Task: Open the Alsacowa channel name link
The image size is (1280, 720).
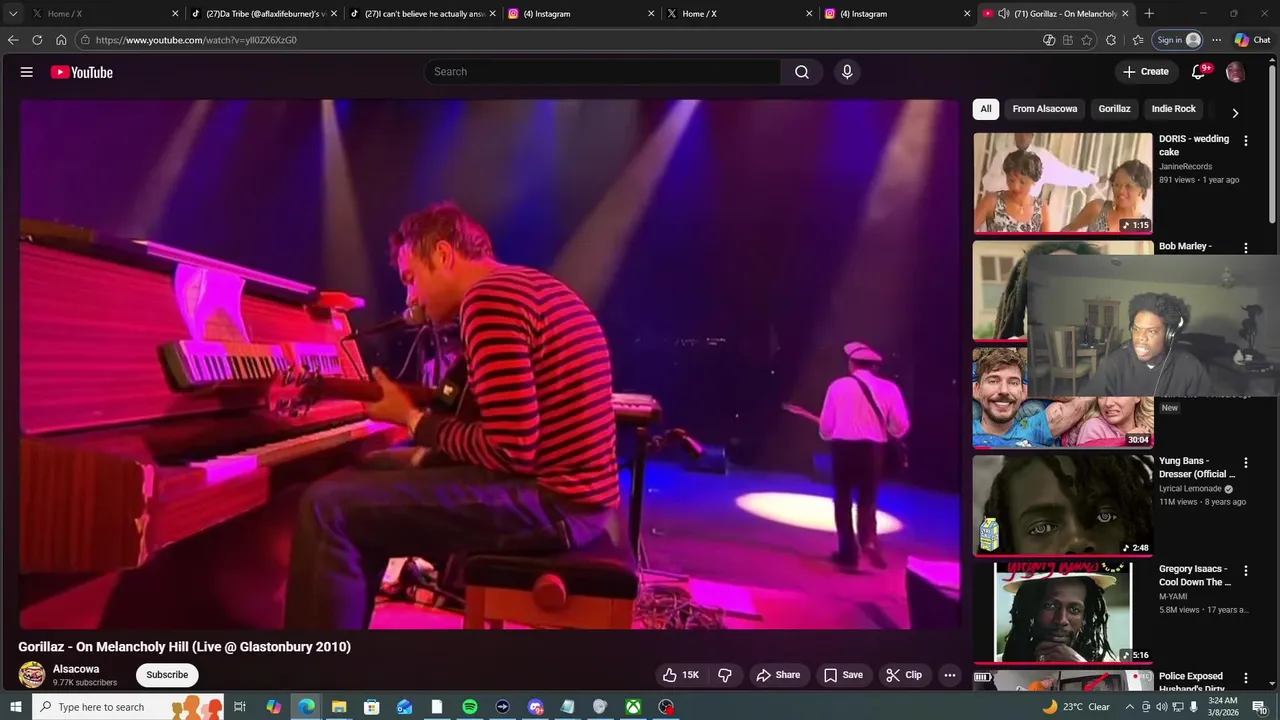Action: tap(76, 669)
